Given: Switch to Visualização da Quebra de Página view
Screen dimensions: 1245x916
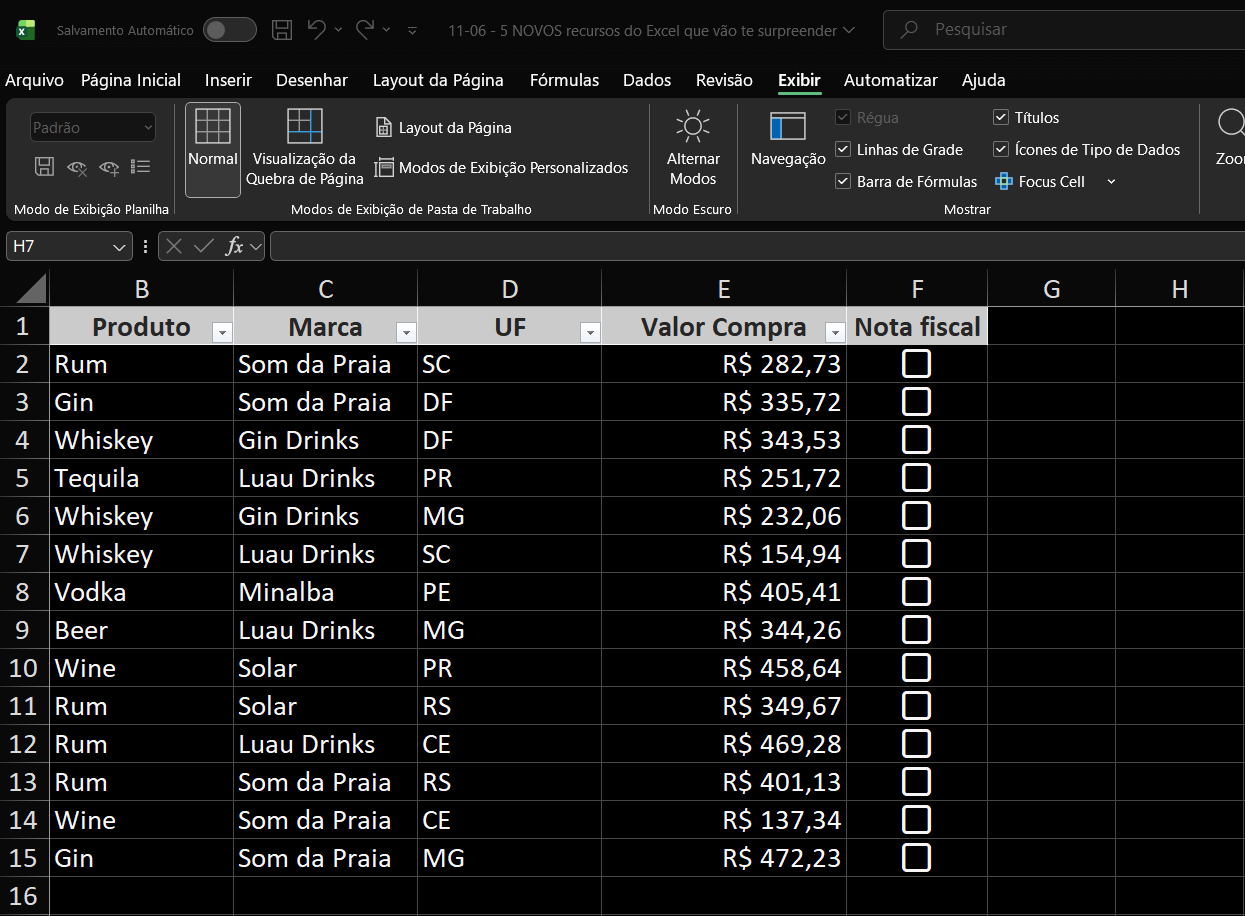Looking at the screenshot, I should (x=305, y=149).
